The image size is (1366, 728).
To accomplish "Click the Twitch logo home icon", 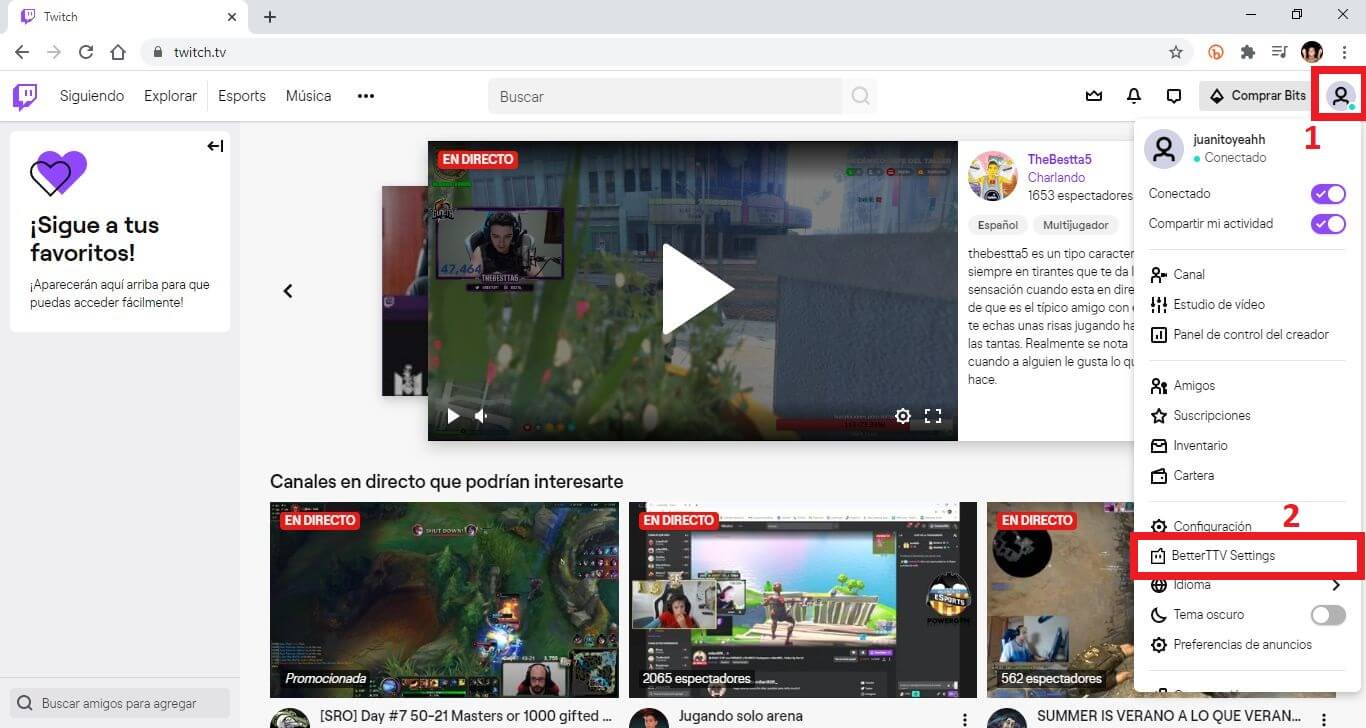I will pyautogui.click(x=25, y=96).
